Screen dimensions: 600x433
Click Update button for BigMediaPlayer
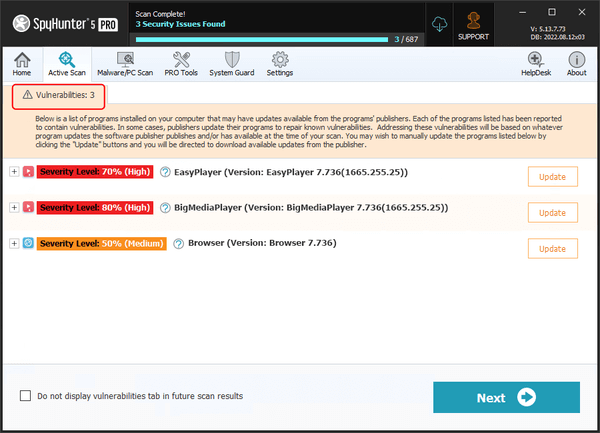click(553, 213)
